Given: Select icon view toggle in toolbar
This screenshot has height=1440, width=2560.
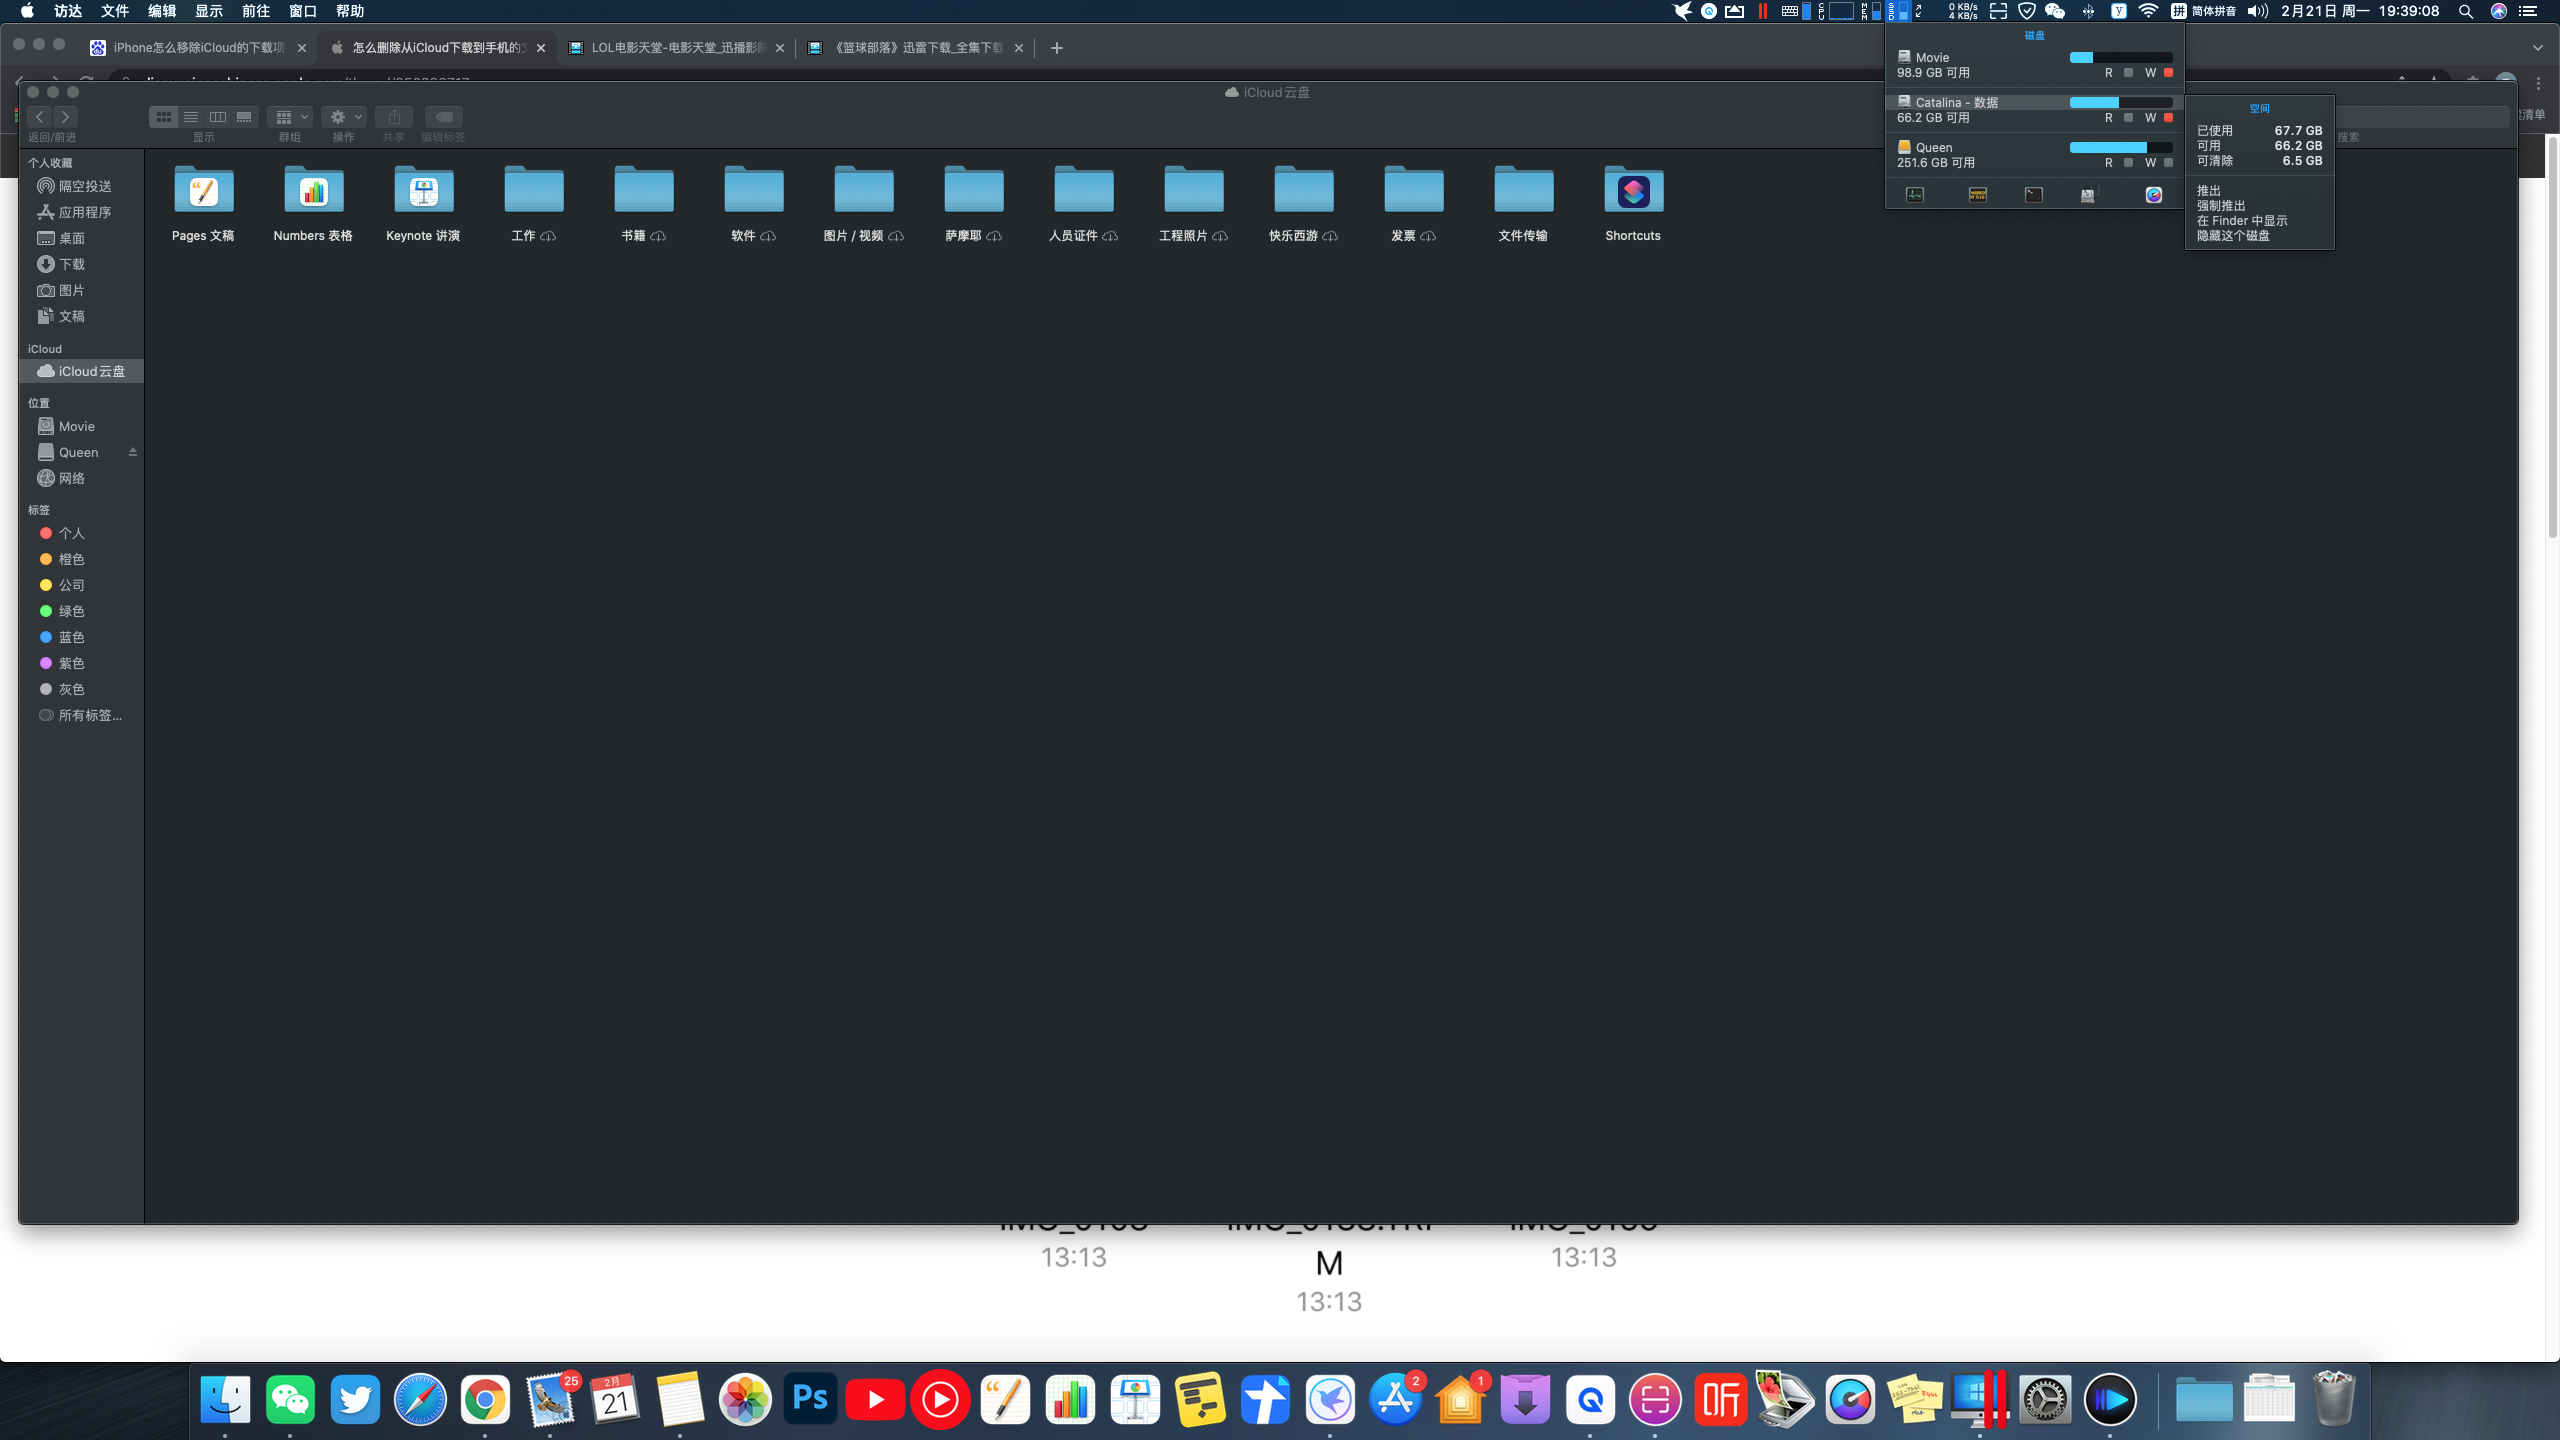Looking at the screenshot, I should click(163, 117).
